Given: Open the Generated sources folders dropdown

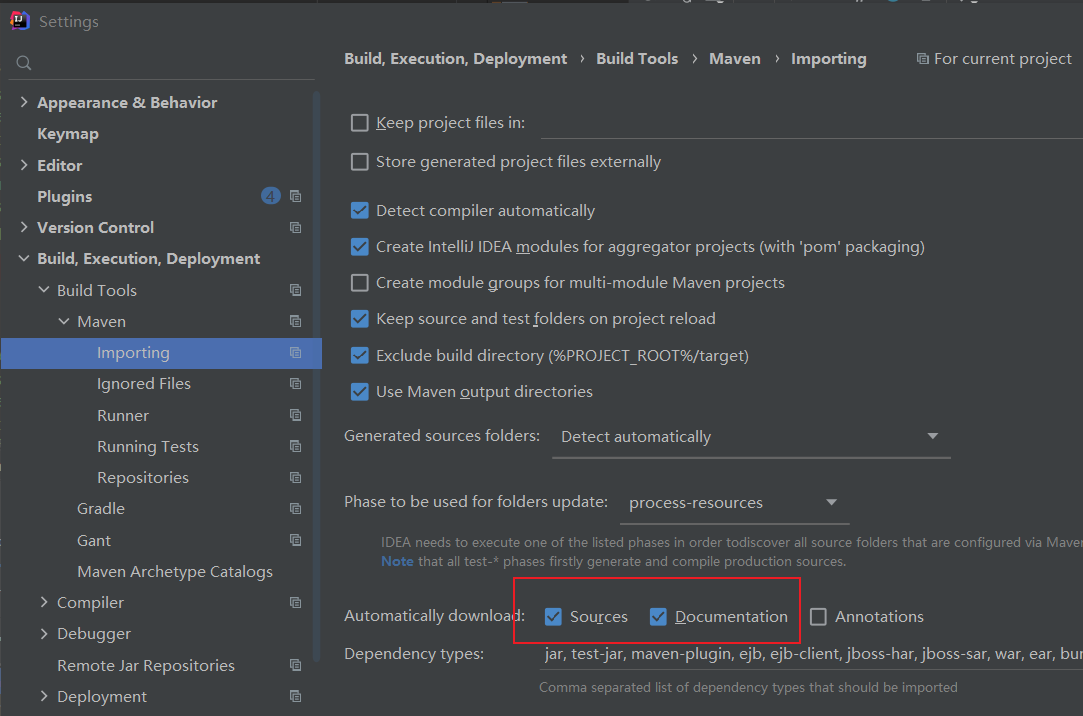Looking at the screenshot, I should coord(750,437).
